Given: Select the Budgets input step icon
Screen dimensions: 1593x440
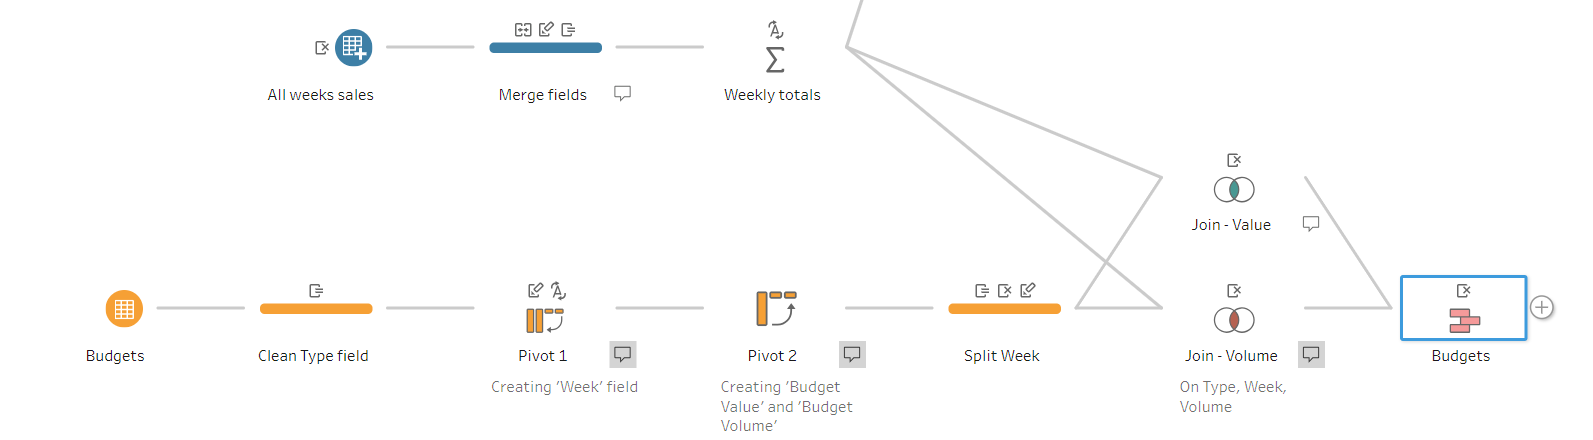Looking at the screenshot, I should point(124,309).
